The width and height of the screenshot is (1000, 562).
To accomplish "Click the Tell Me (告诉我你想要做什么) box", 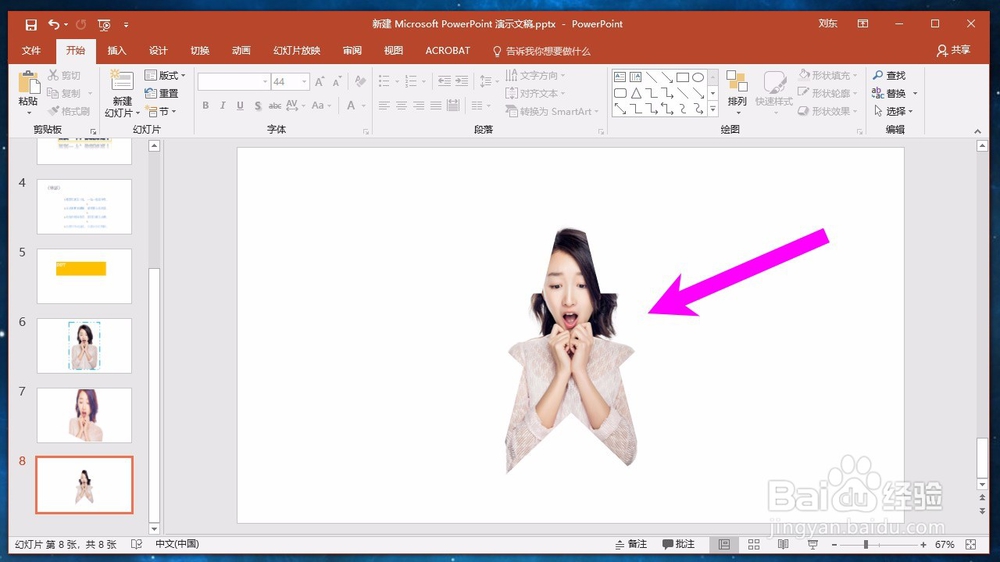I will (541, 51).
